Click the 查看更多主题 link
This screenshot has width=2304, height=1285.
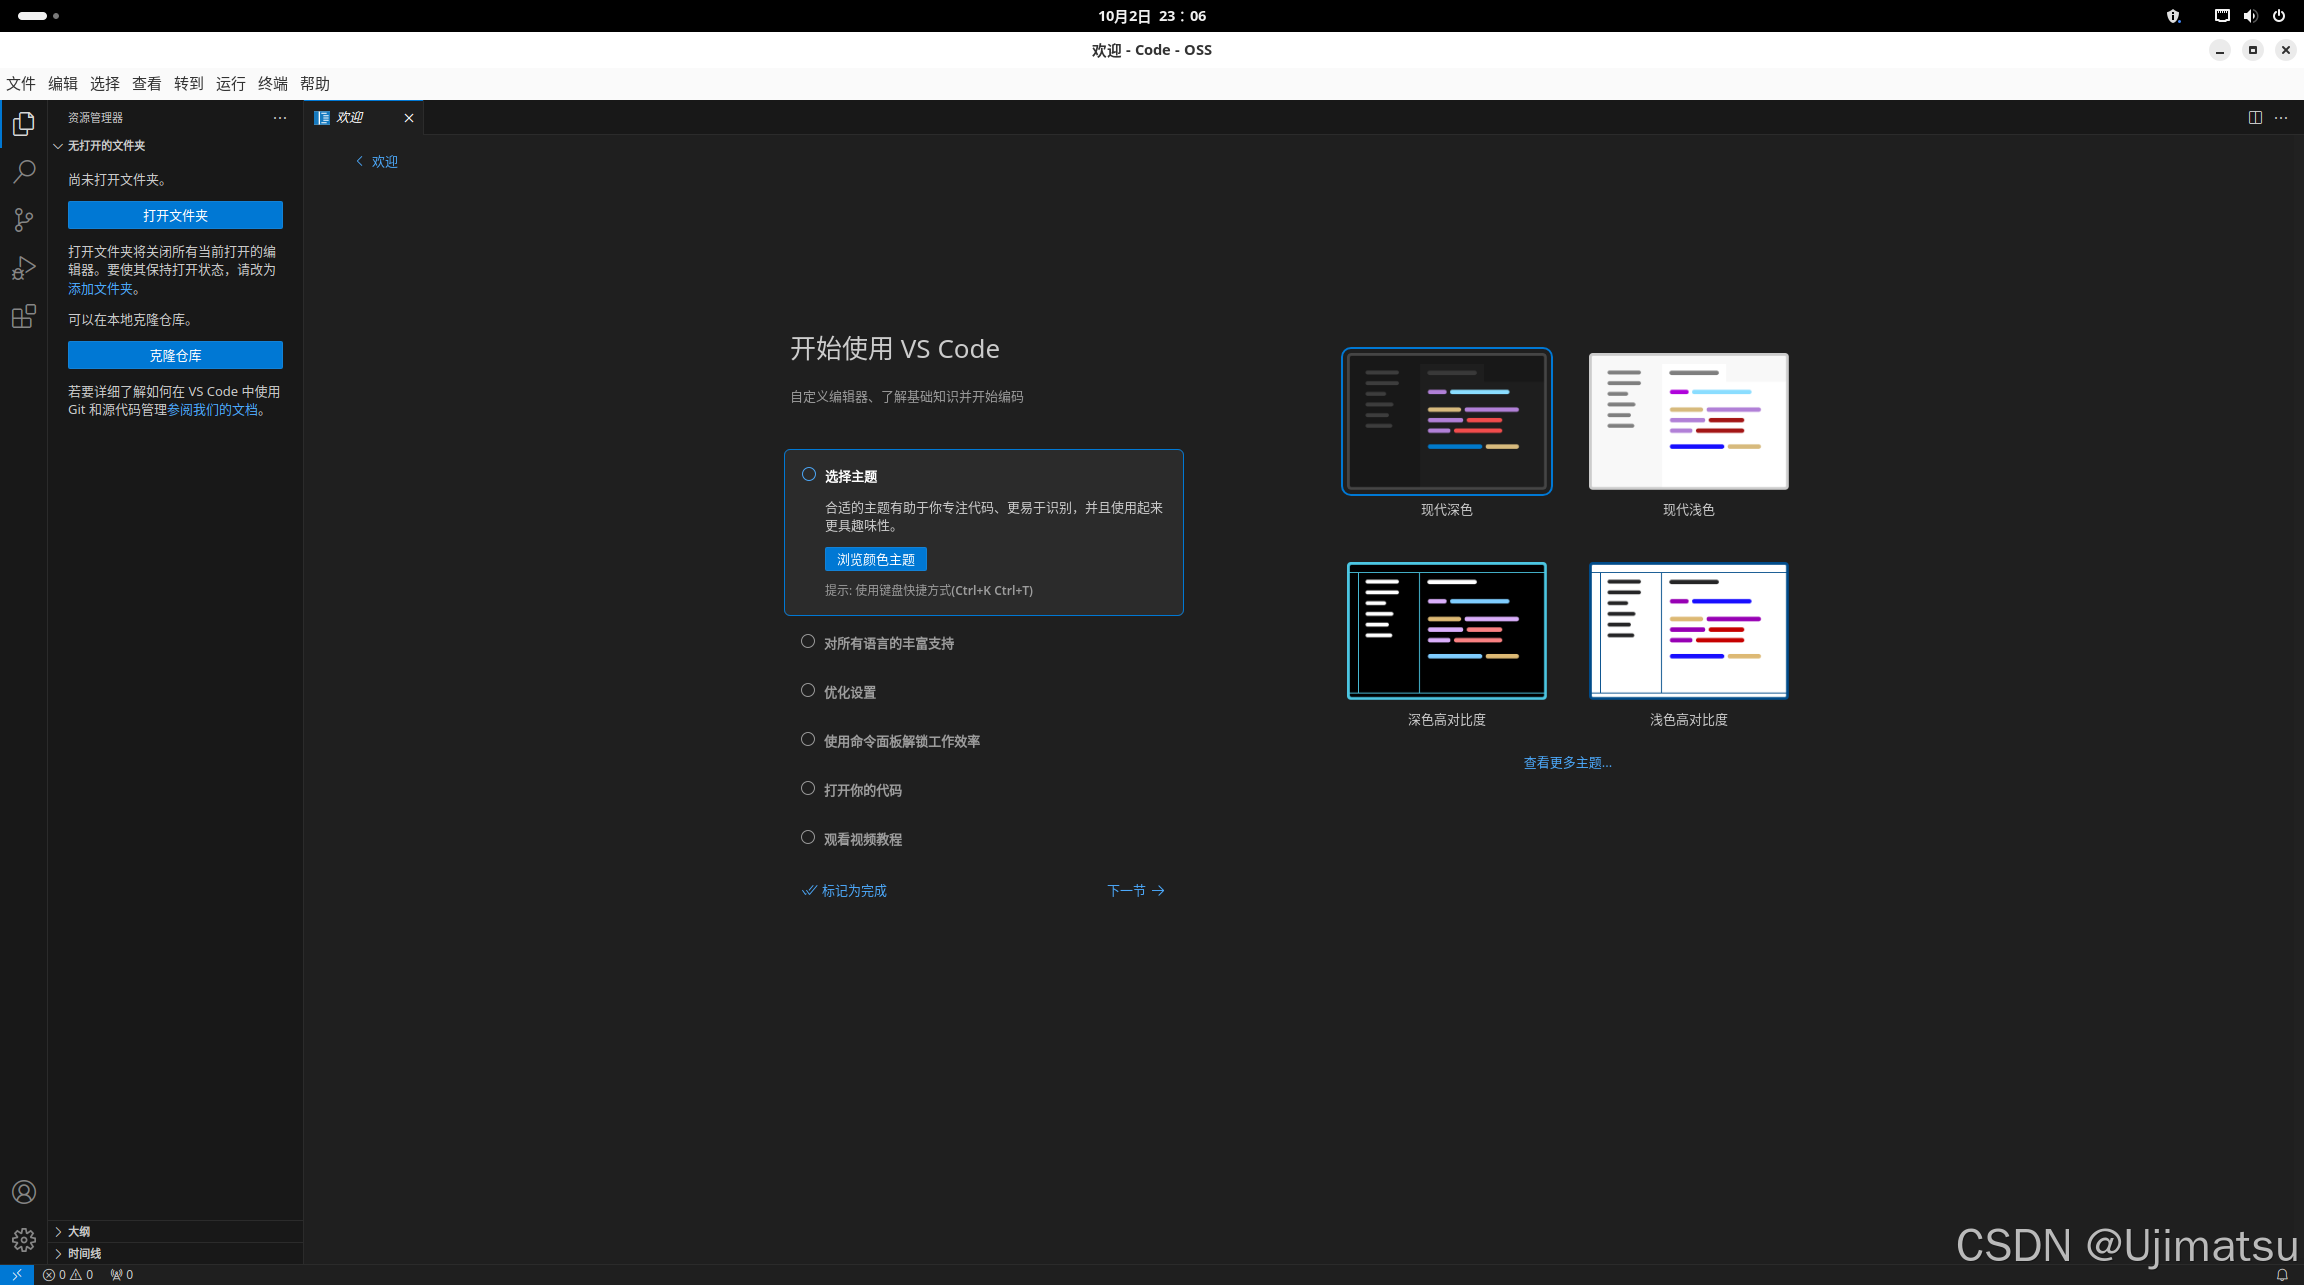coord(1567,763)
